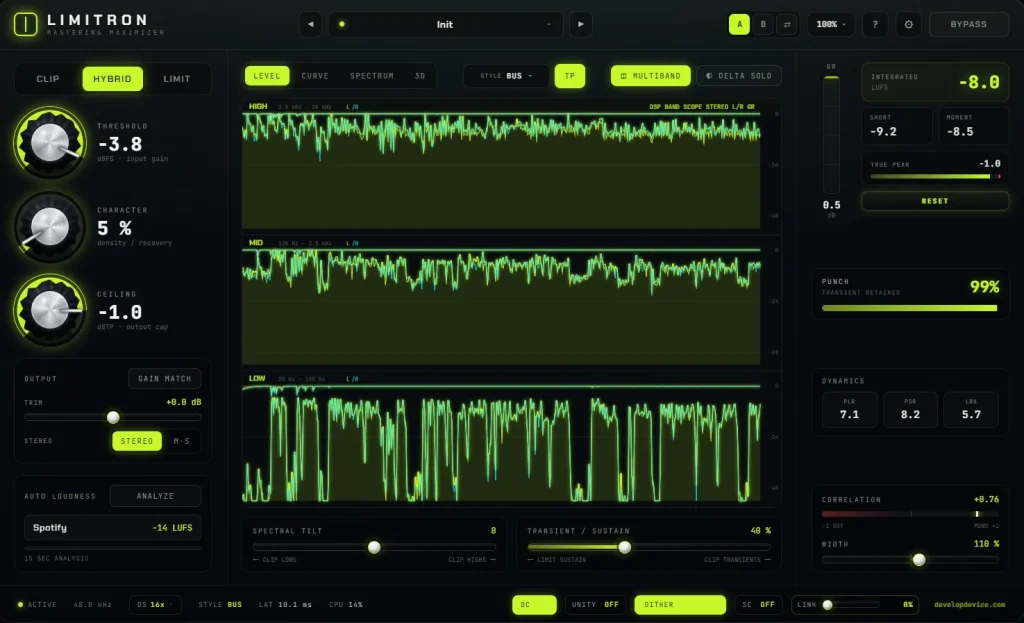Click the ceiling value -1.0
Viewport: 1024px width, 623px height.
pos(120,312)
